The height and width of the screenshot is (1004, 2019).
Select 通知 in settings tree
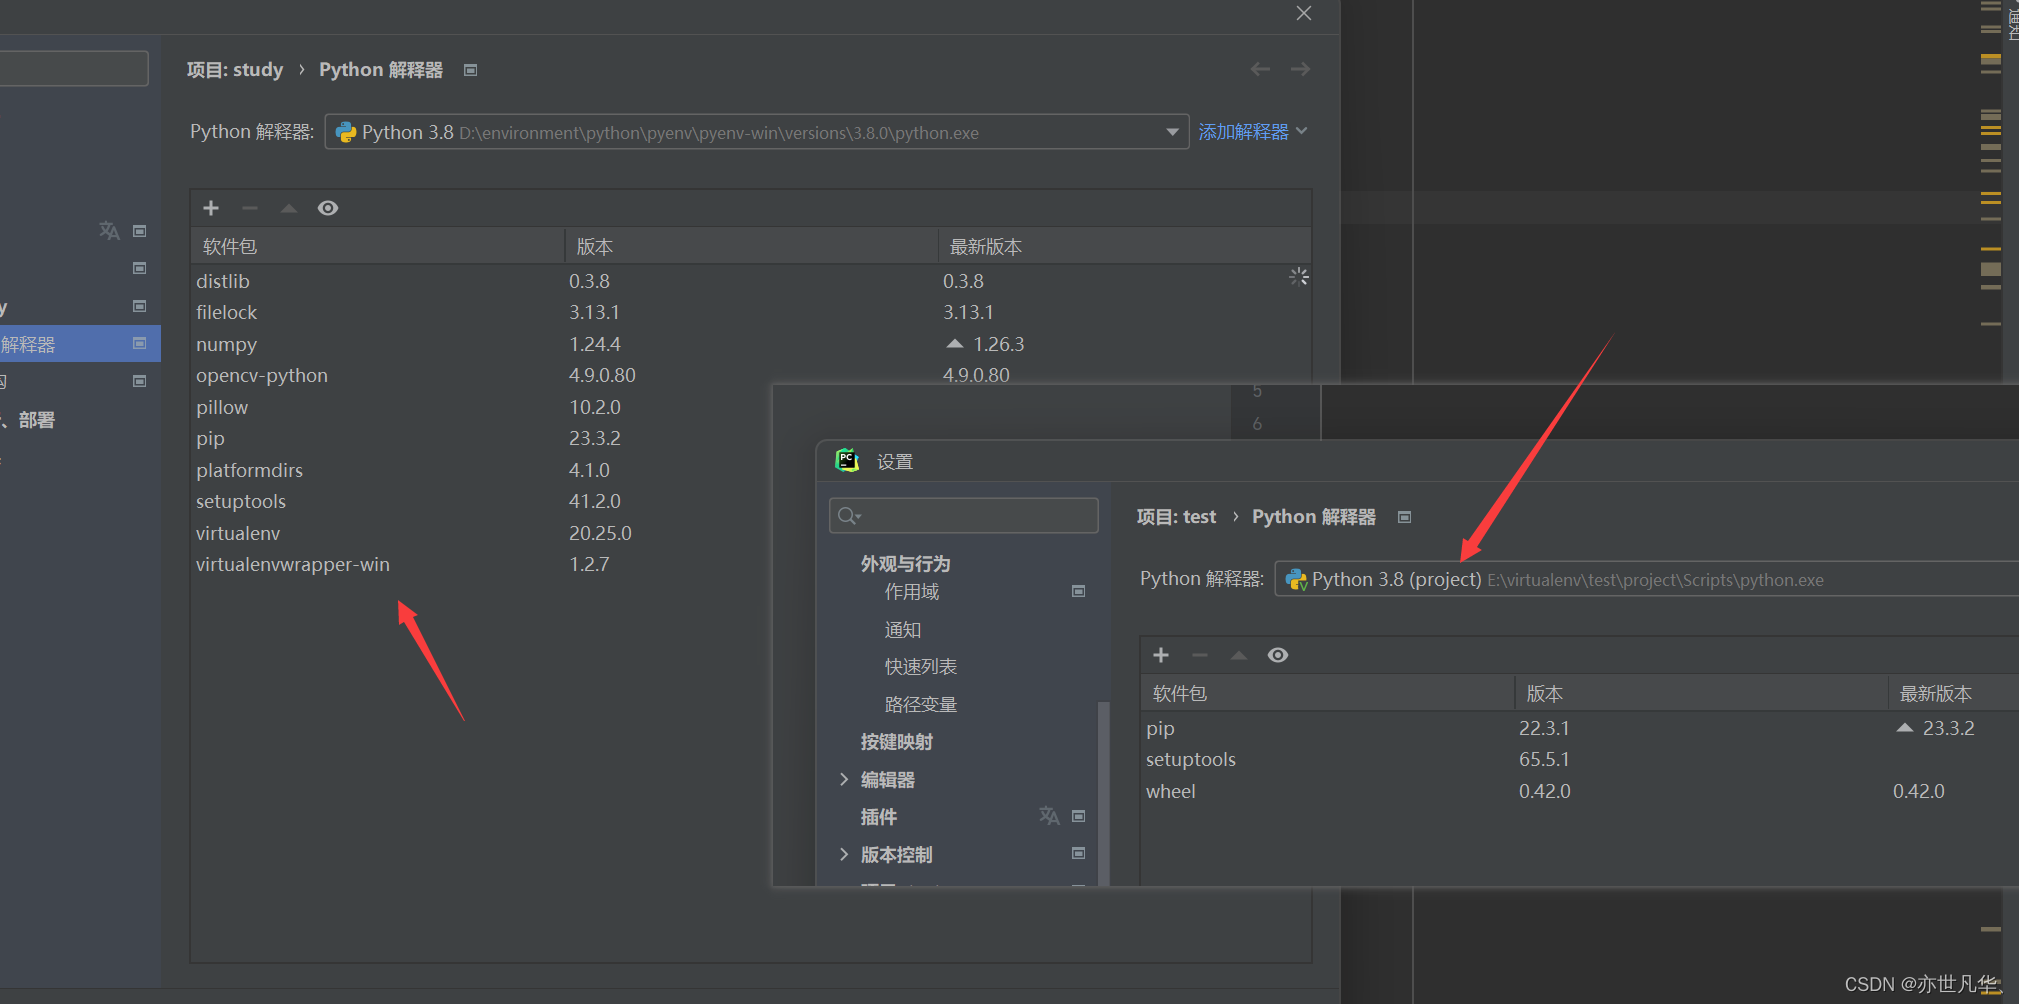[x=903, y=630]
